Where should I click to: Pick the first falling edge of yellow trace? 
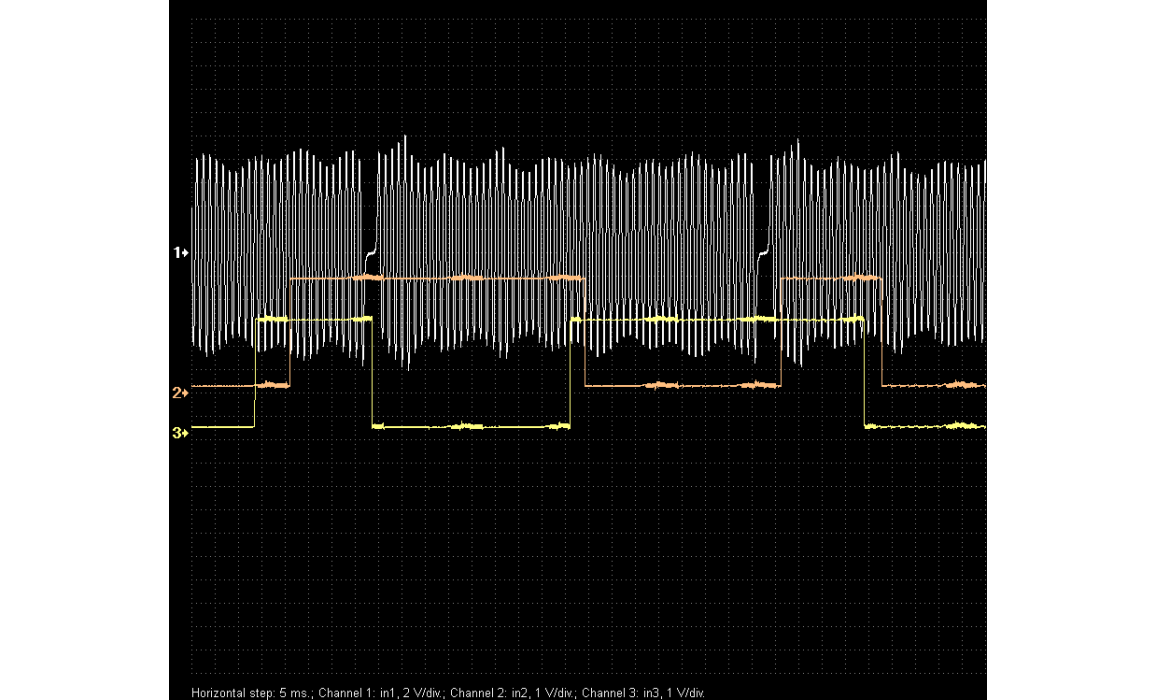(372, 372)
